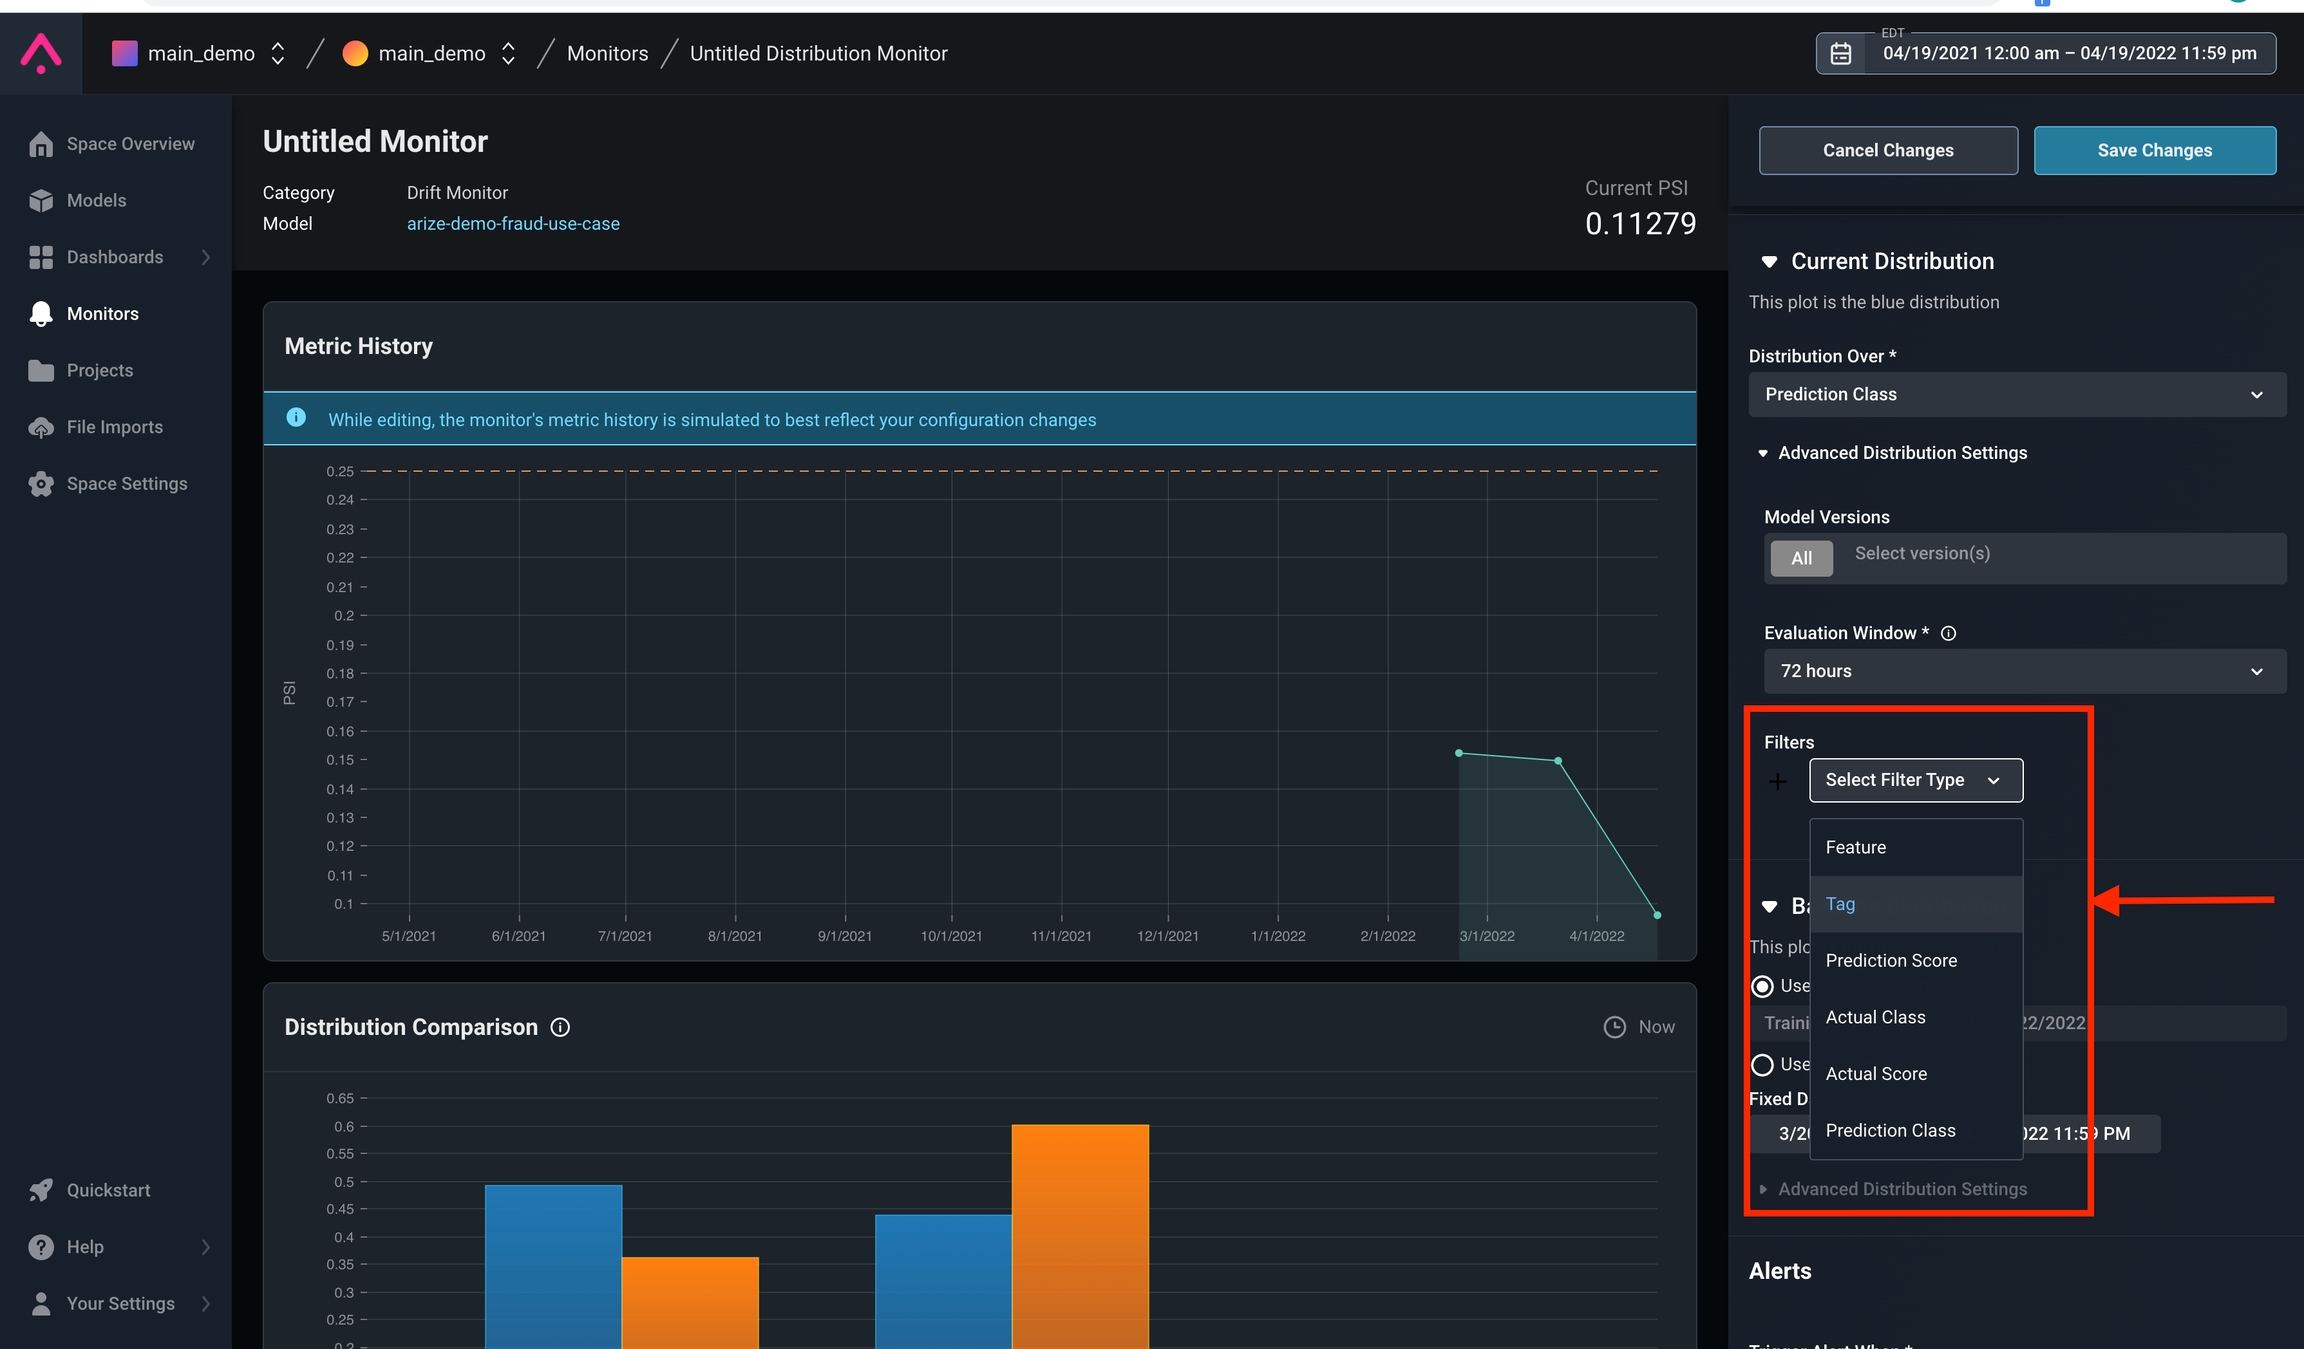
Task: Open the arize-demo-fraud-use-case model link
Action: [513, 224]
